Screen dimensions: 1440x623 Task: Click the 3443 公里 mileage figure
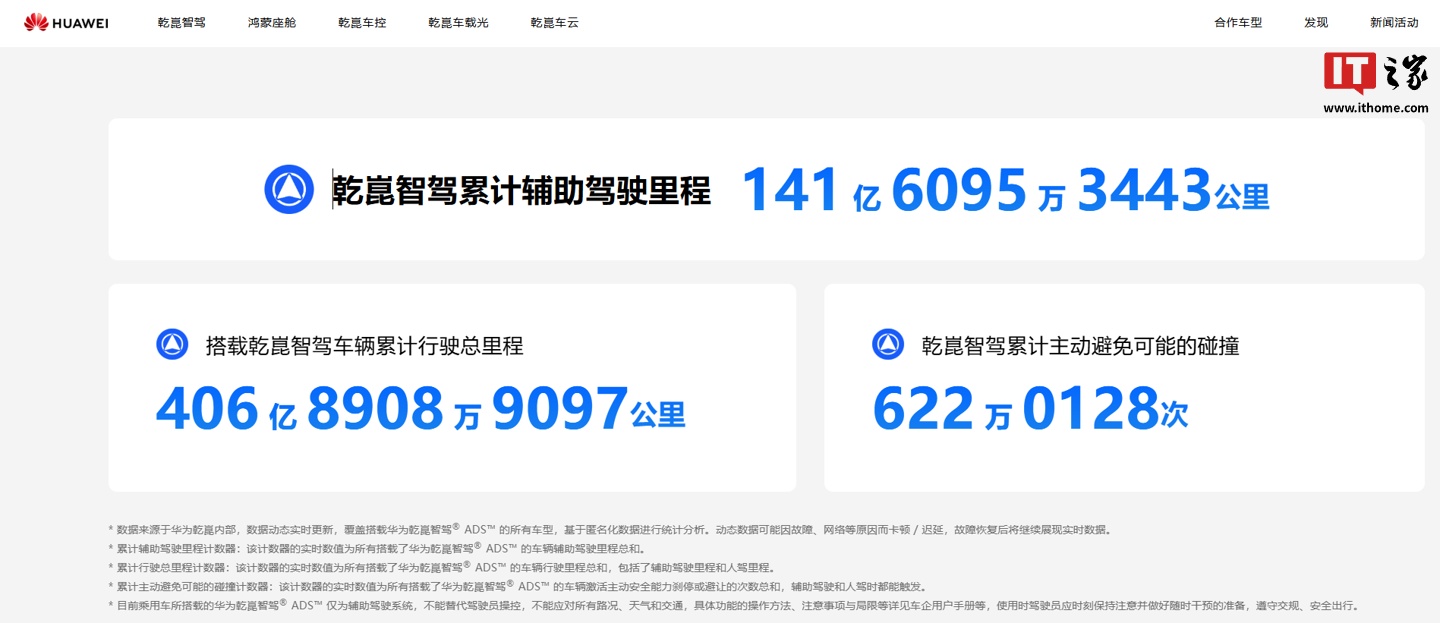point(1173,190)
